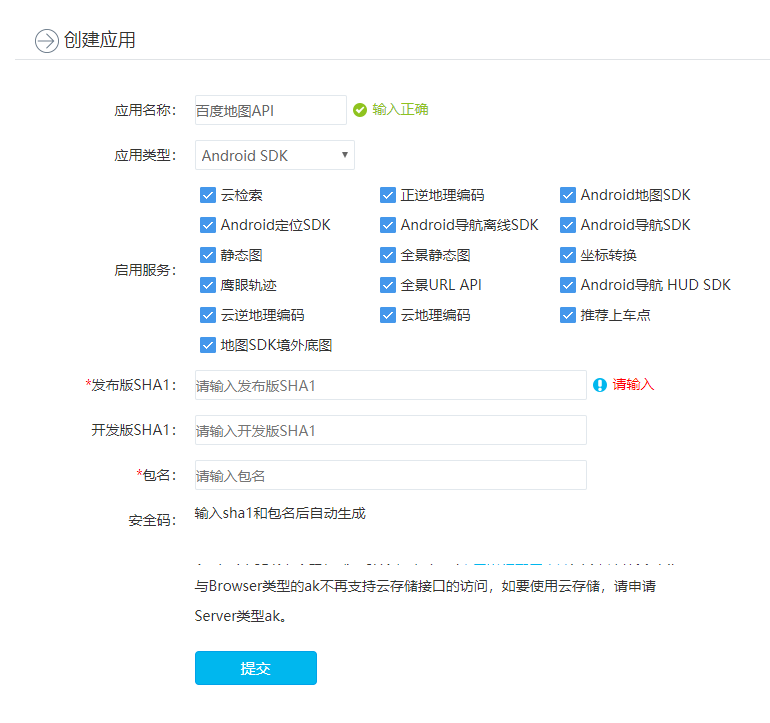Toggle the 坐标转换 checkbox

[x=568, y=255]
